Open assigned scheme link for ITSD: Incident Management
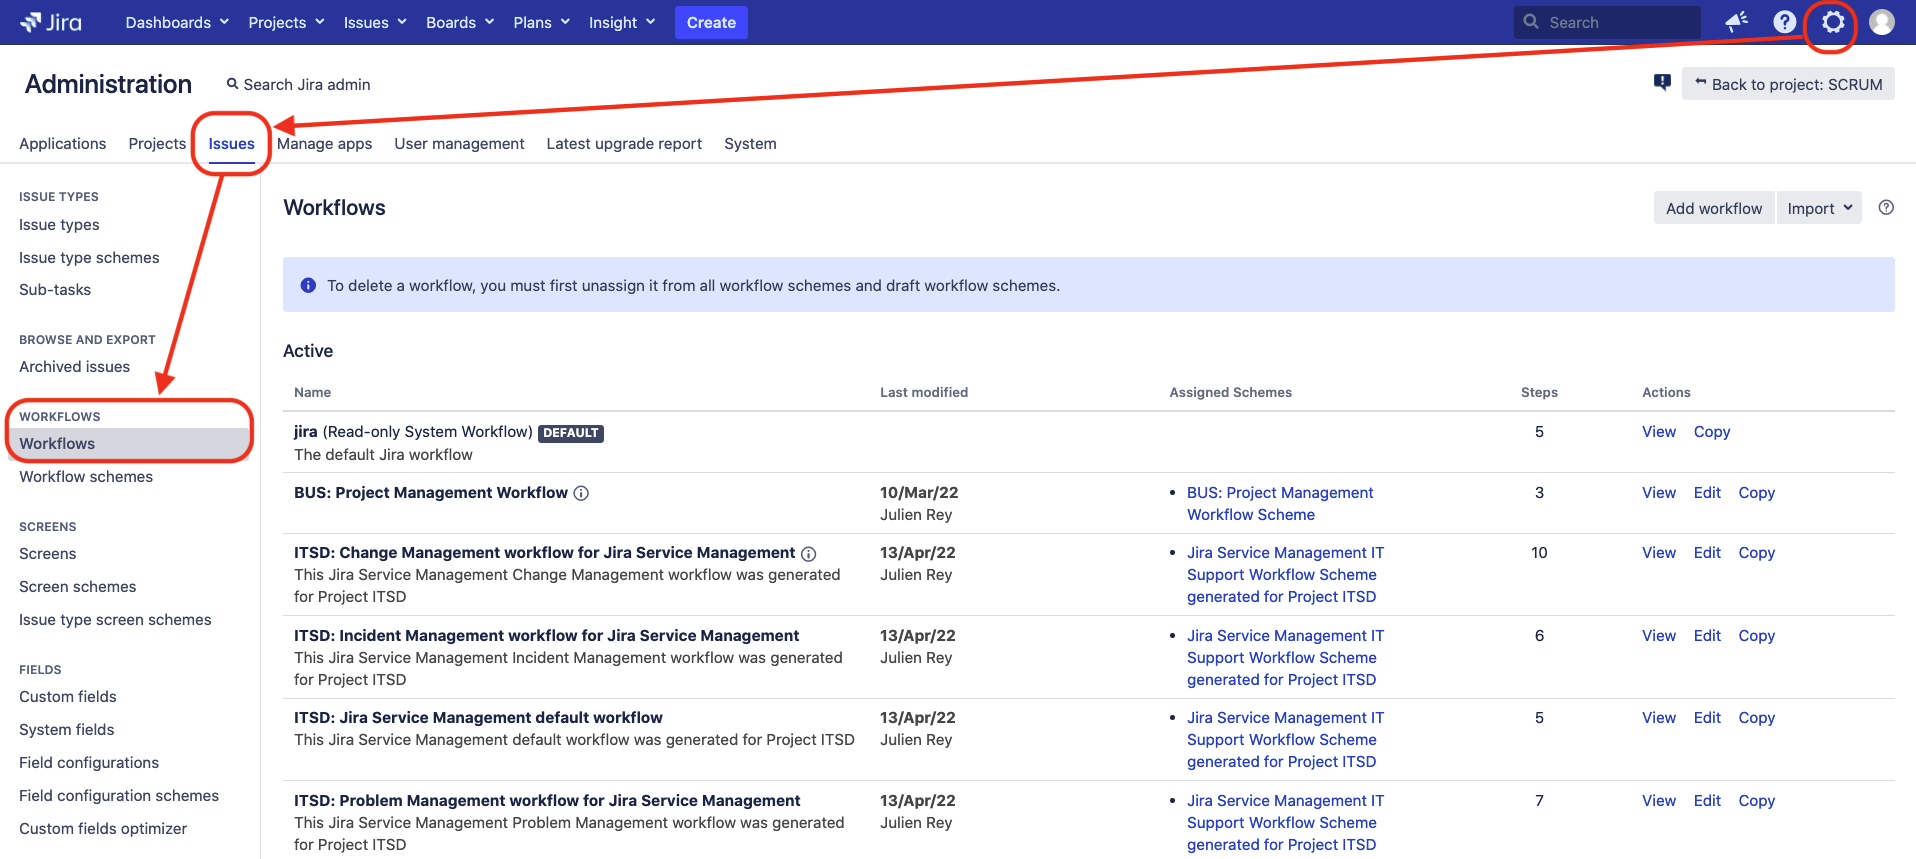Viewport: 1916px width, 859px height. pos(1285,658)
